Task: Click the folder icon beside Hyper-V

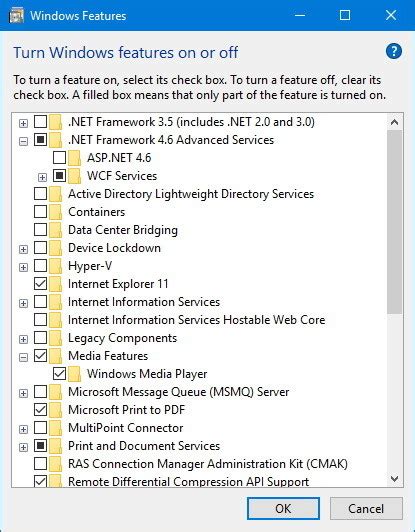Action: (x=55, y=266)
